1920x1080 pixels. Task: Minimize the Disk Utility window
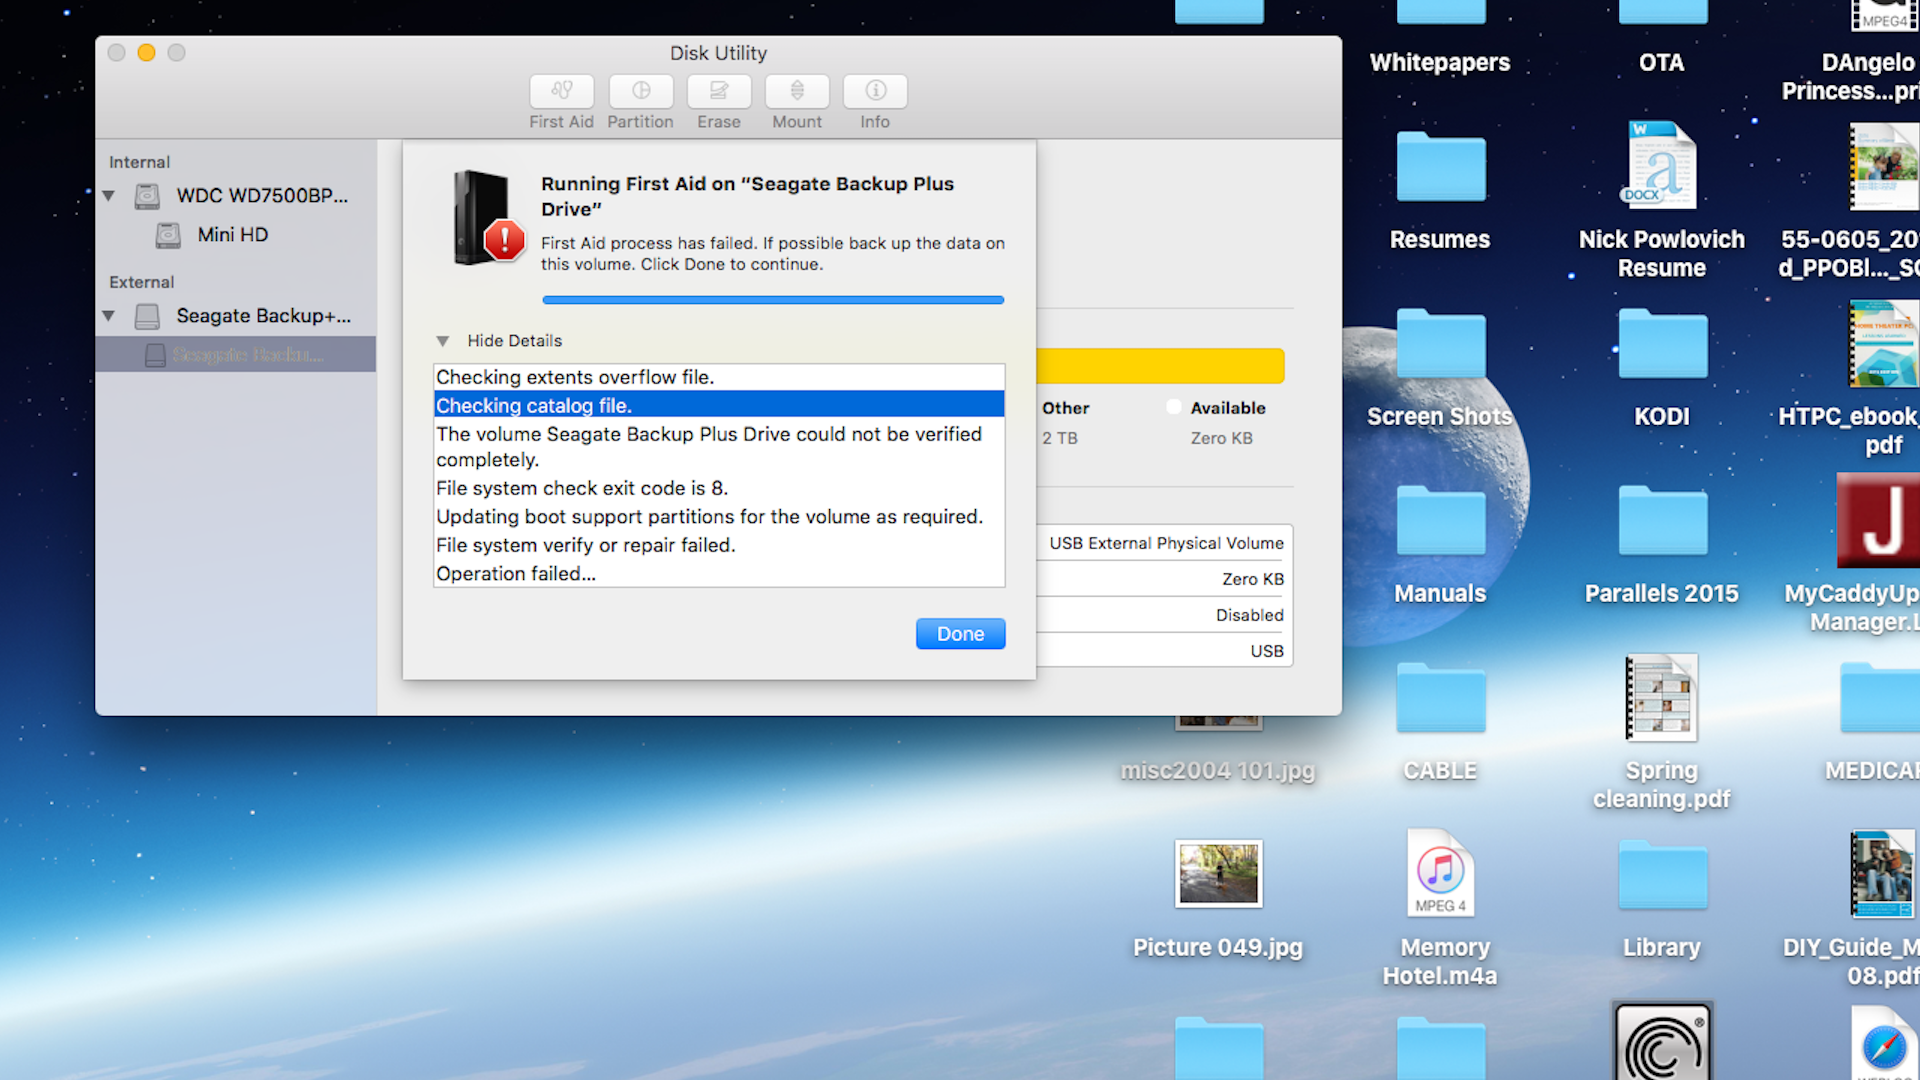tap(146, 53)
